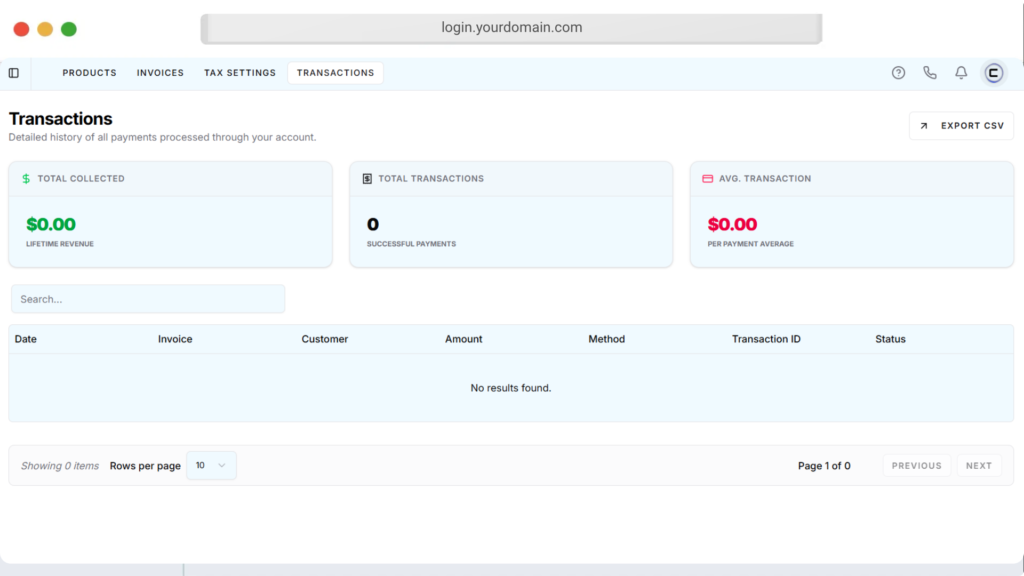This screenshot has height=576, width=1024.
Task: Open the notifications bell icon
Action: pos(961,73)
